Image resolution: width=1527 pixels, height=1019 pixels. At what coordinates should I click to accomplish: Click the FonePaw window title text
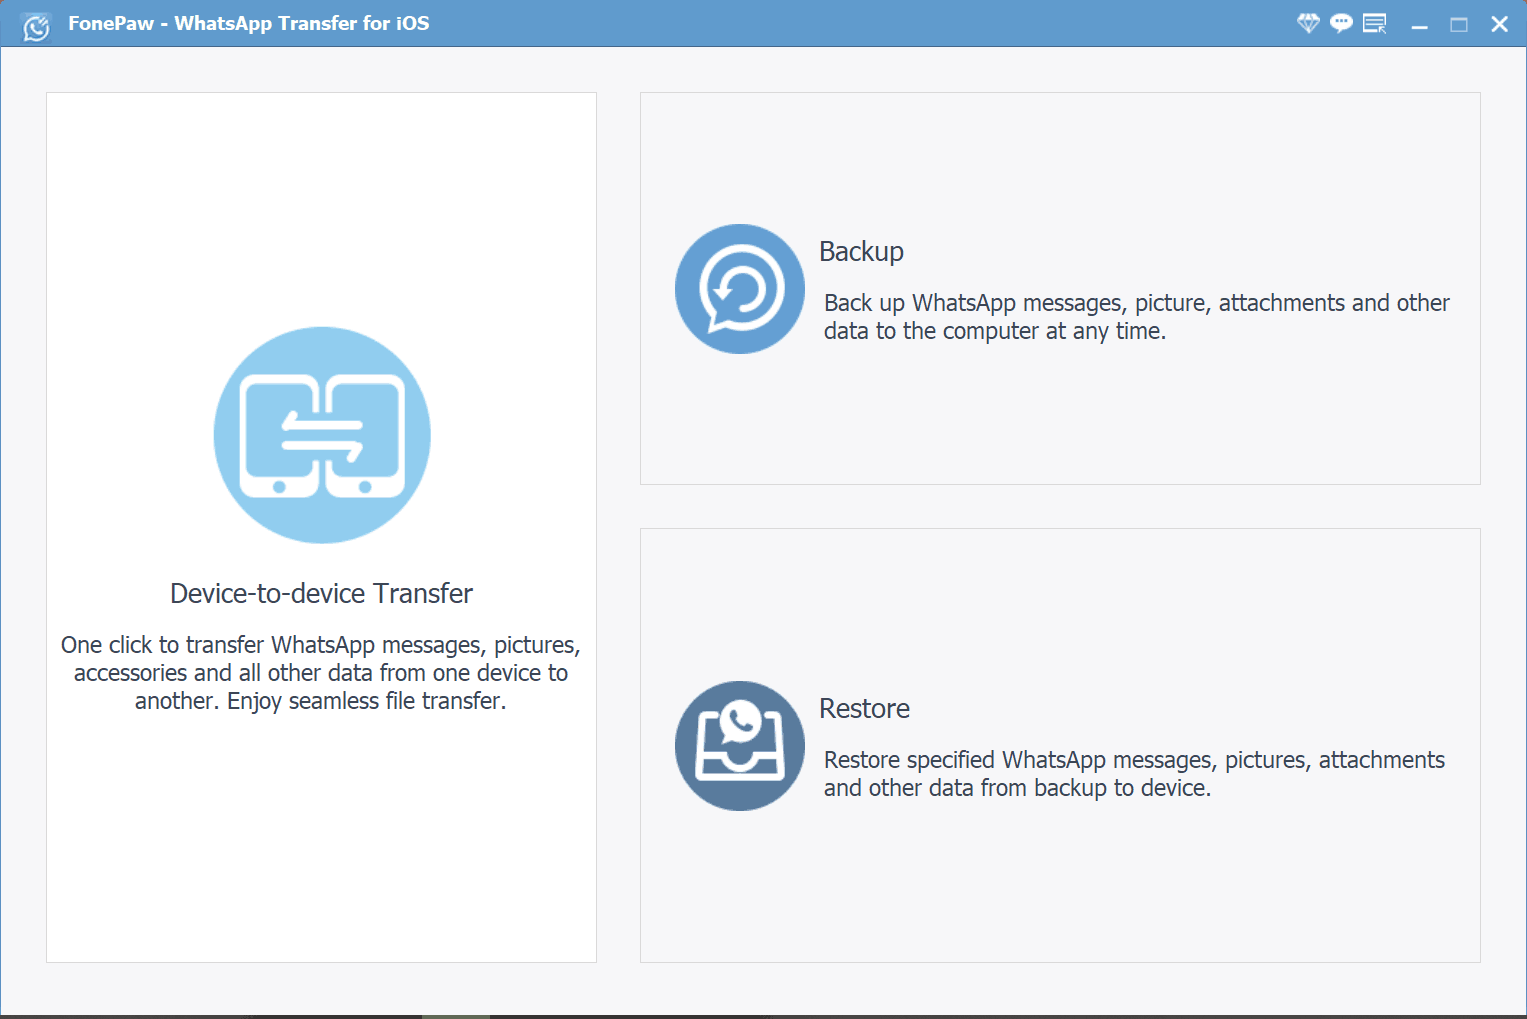point(249,23)
